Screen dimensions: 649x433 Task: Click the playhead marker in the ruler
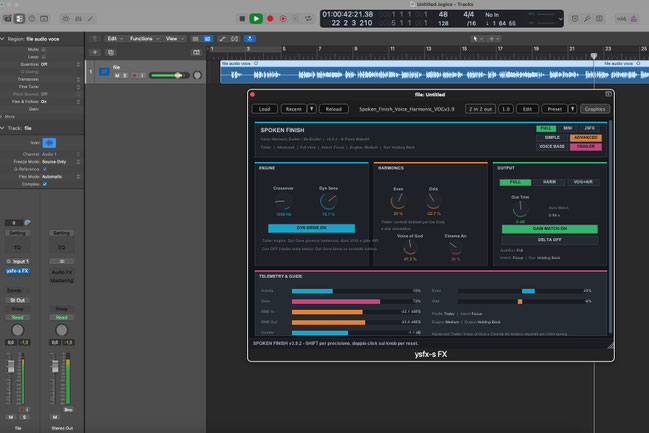(x=594, y=55)
